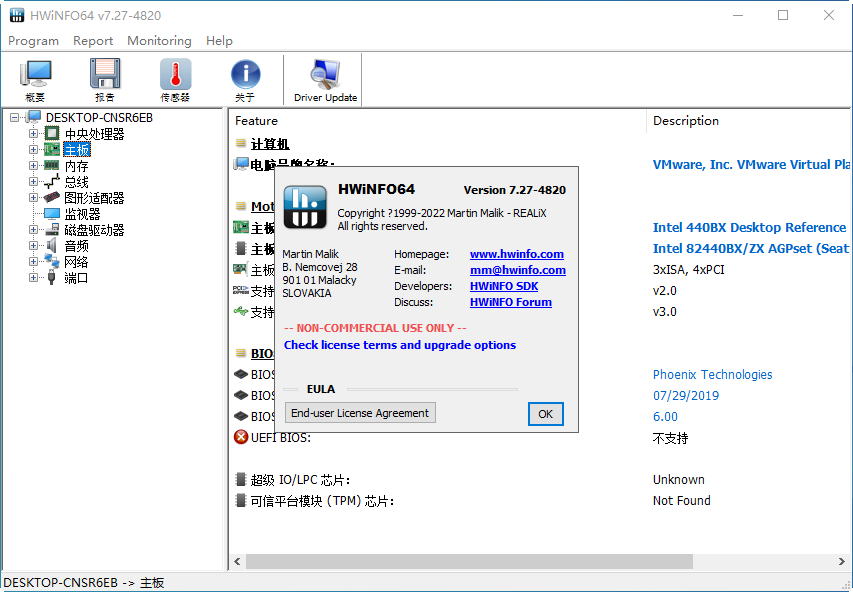Click the 6.00 BIOS version value
The height and width of the screenshot is (592, 853).
coord(665,417)
